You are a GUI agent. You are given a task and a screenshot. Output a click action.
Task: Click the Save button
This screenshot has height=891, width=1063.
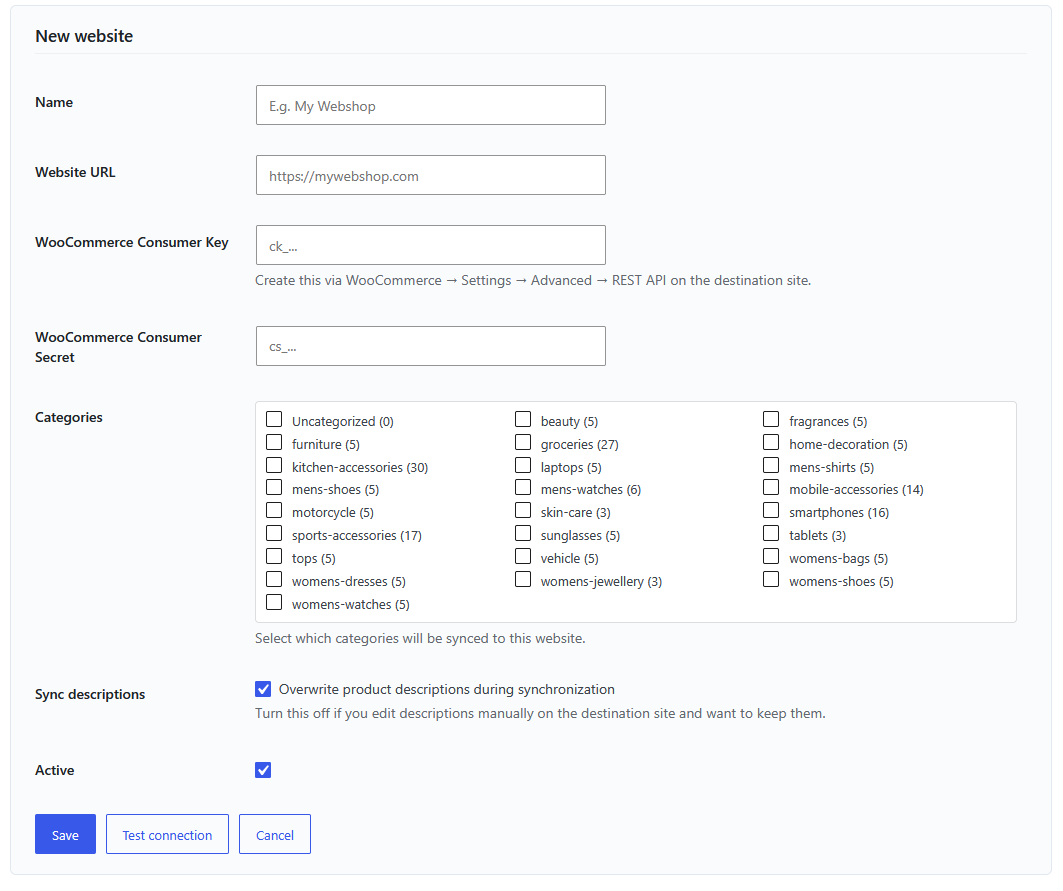tap(65, 834)
